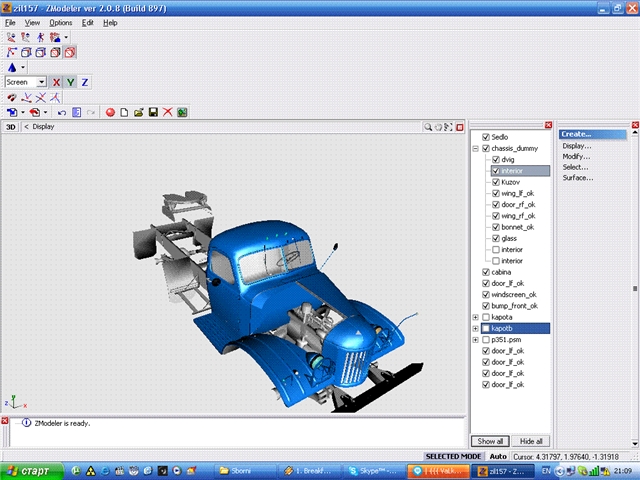Uncheck the Sedlo object checkbox
The width and height of the screenshot is (640, 480).
click(x=486, y=137)
